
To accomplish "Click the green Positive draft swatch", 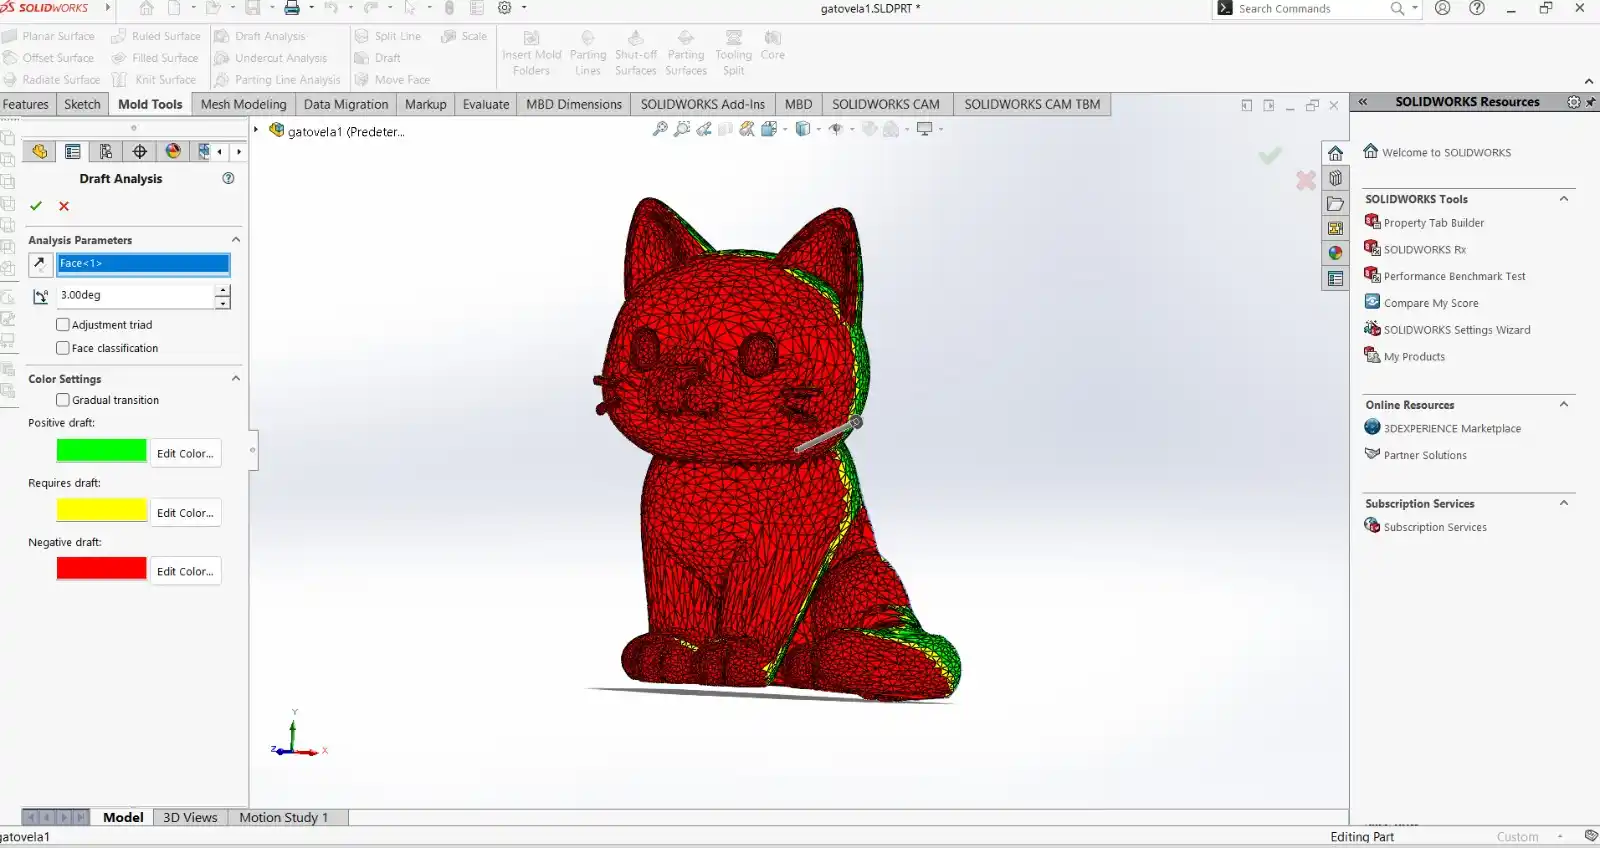I will click(x=102, y=451).
